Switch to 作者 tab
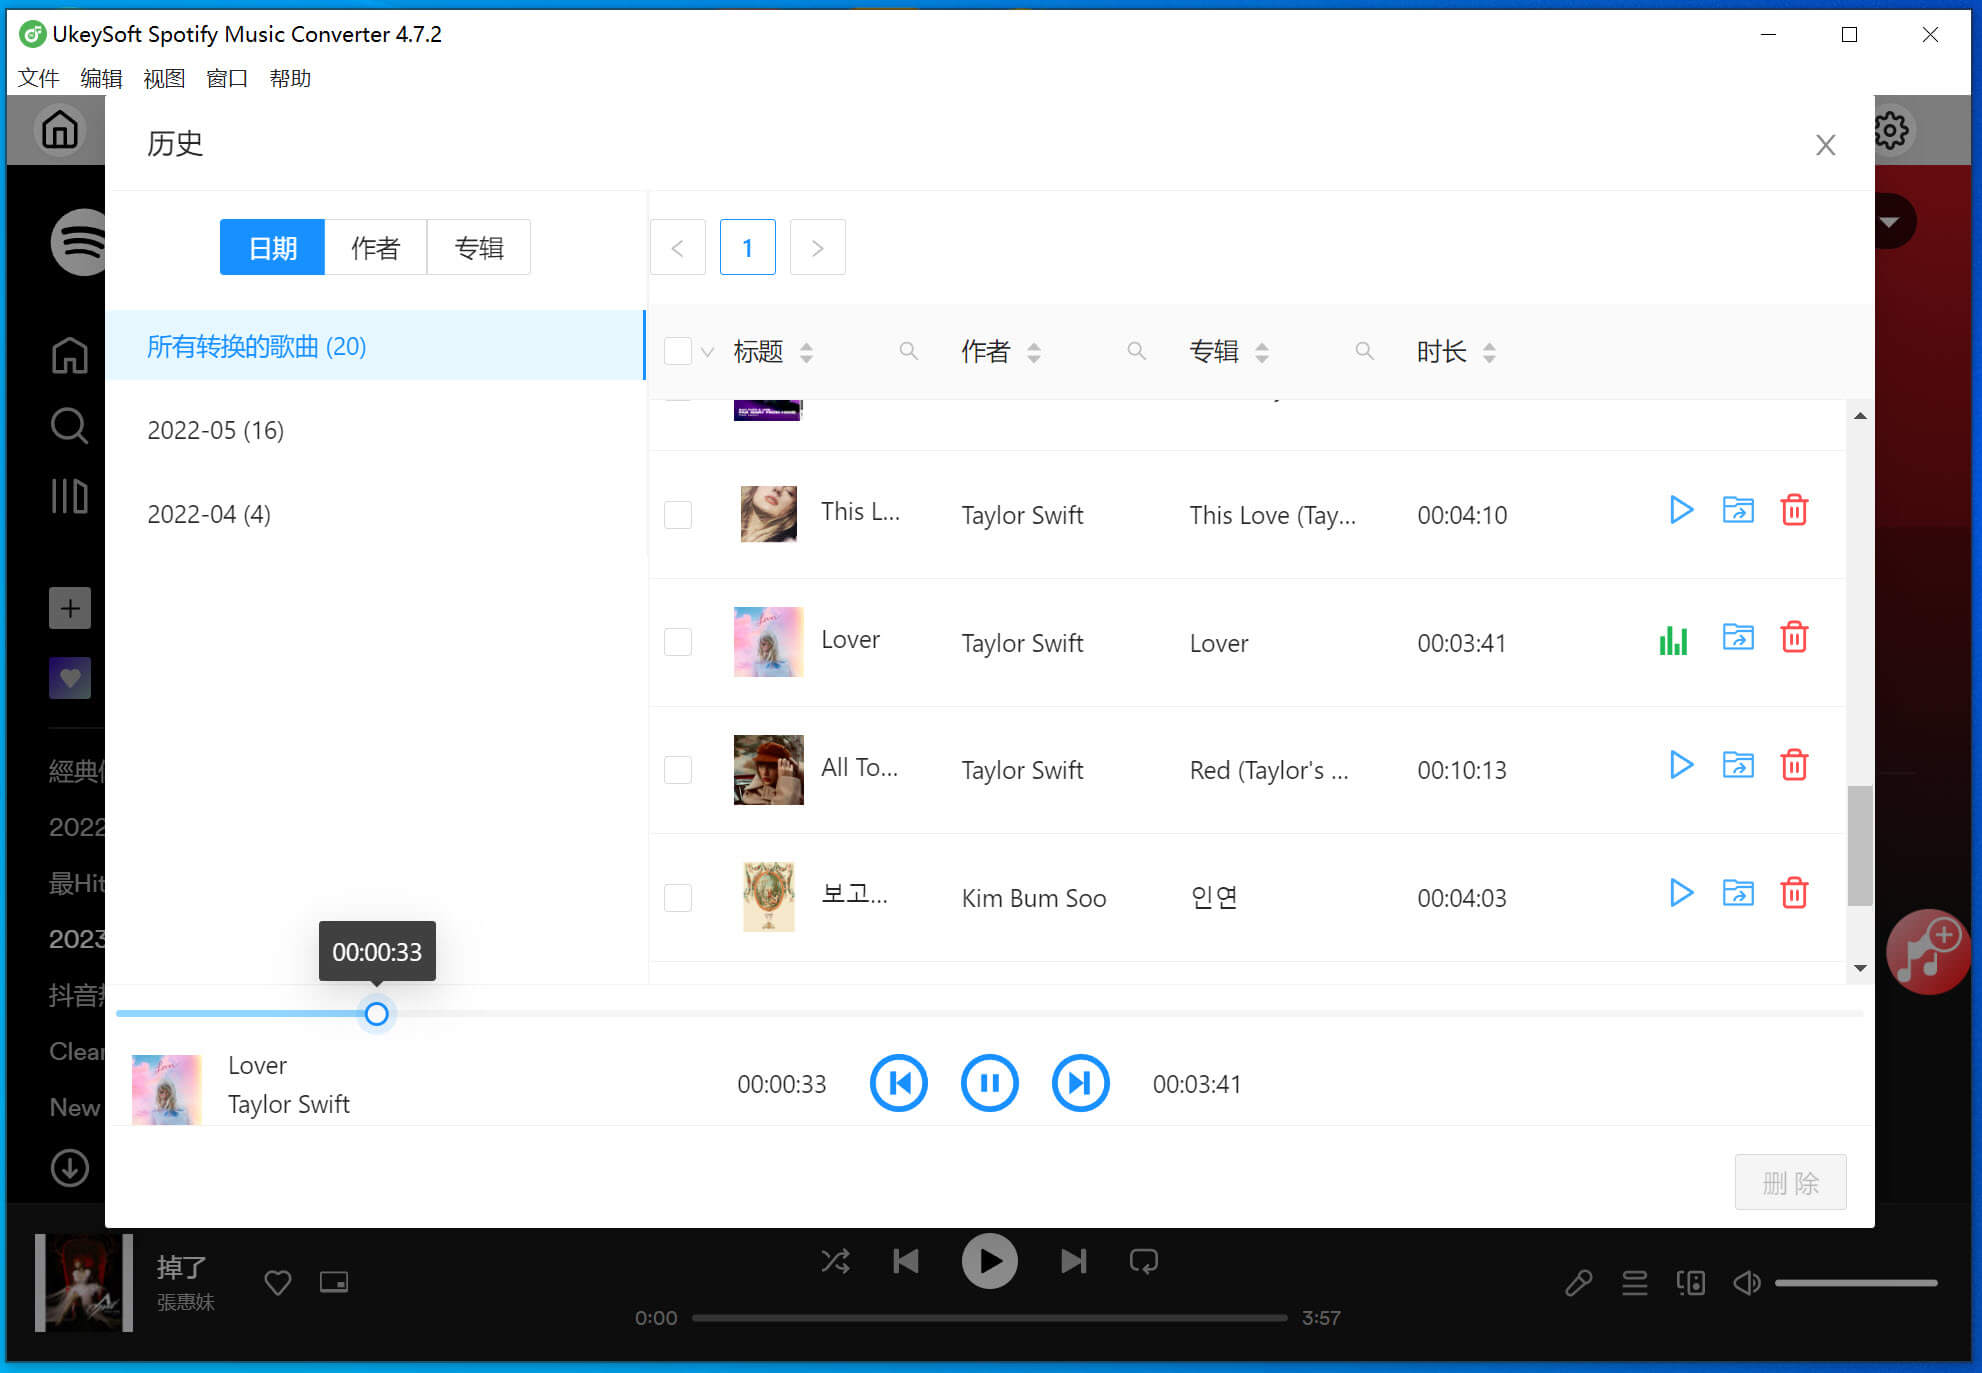Image resolution: width=1982 pixels, height=1373 pixels. [375, 247]
